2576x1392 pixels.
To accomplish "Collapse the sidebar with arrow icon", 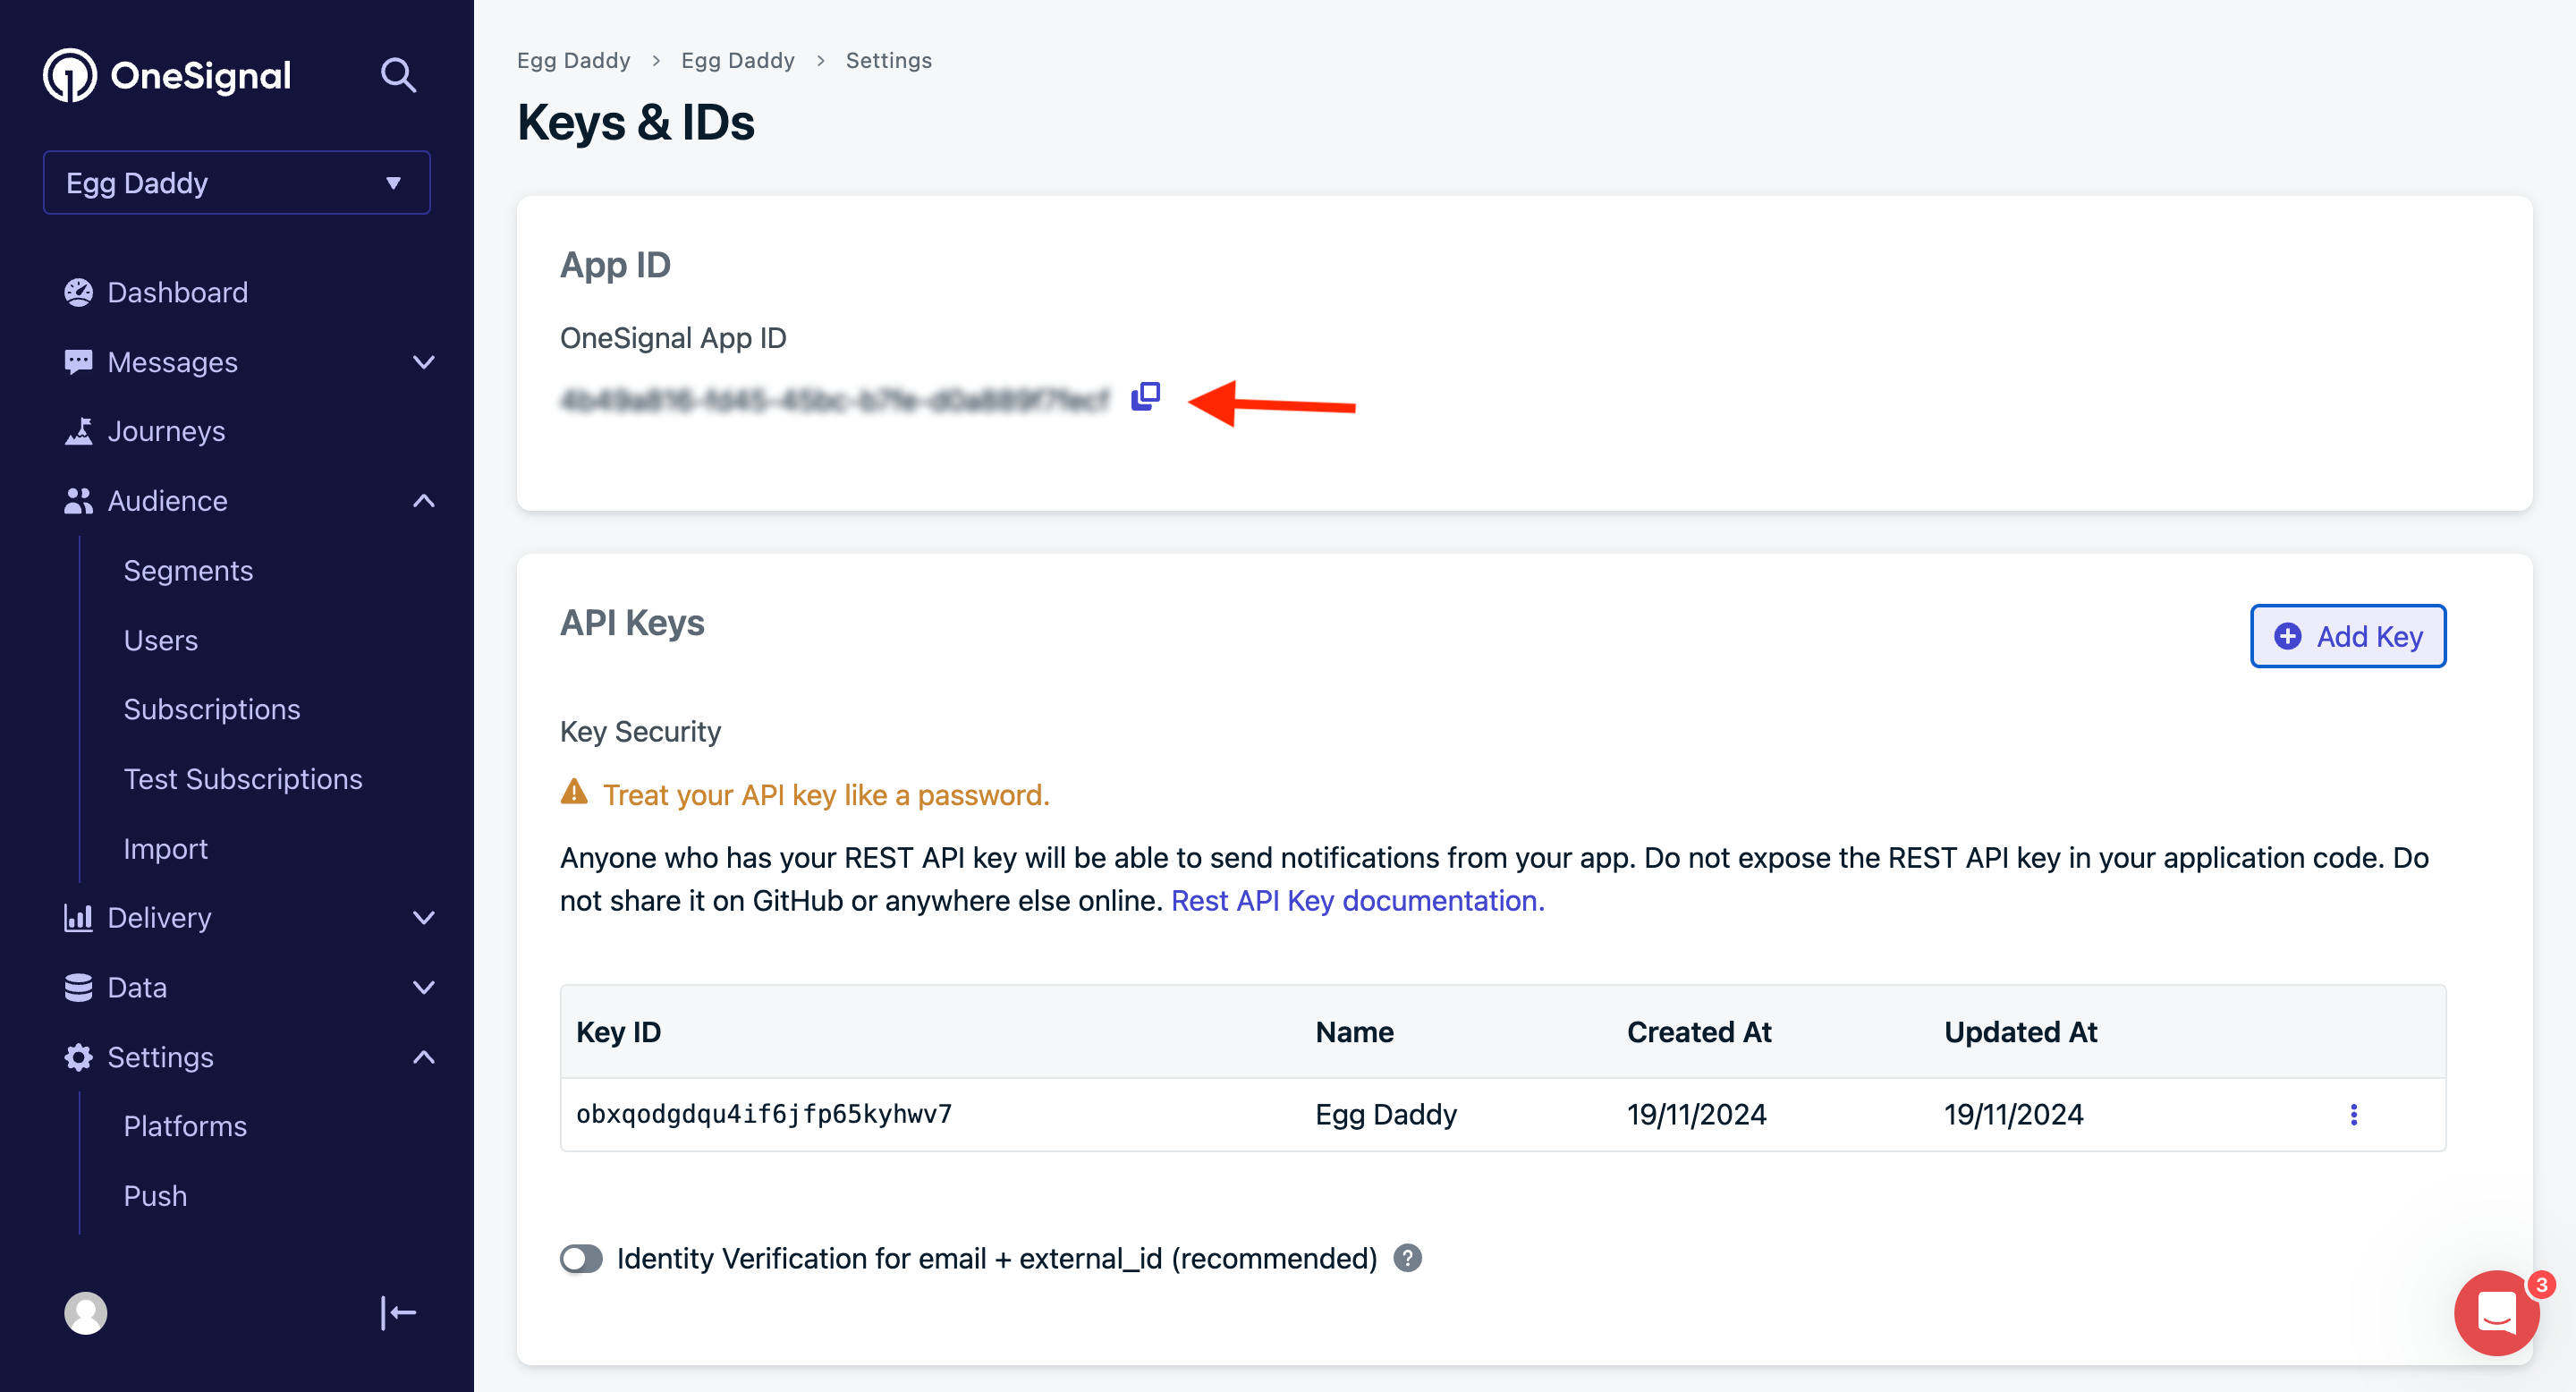I will [x=398, y=1313].
